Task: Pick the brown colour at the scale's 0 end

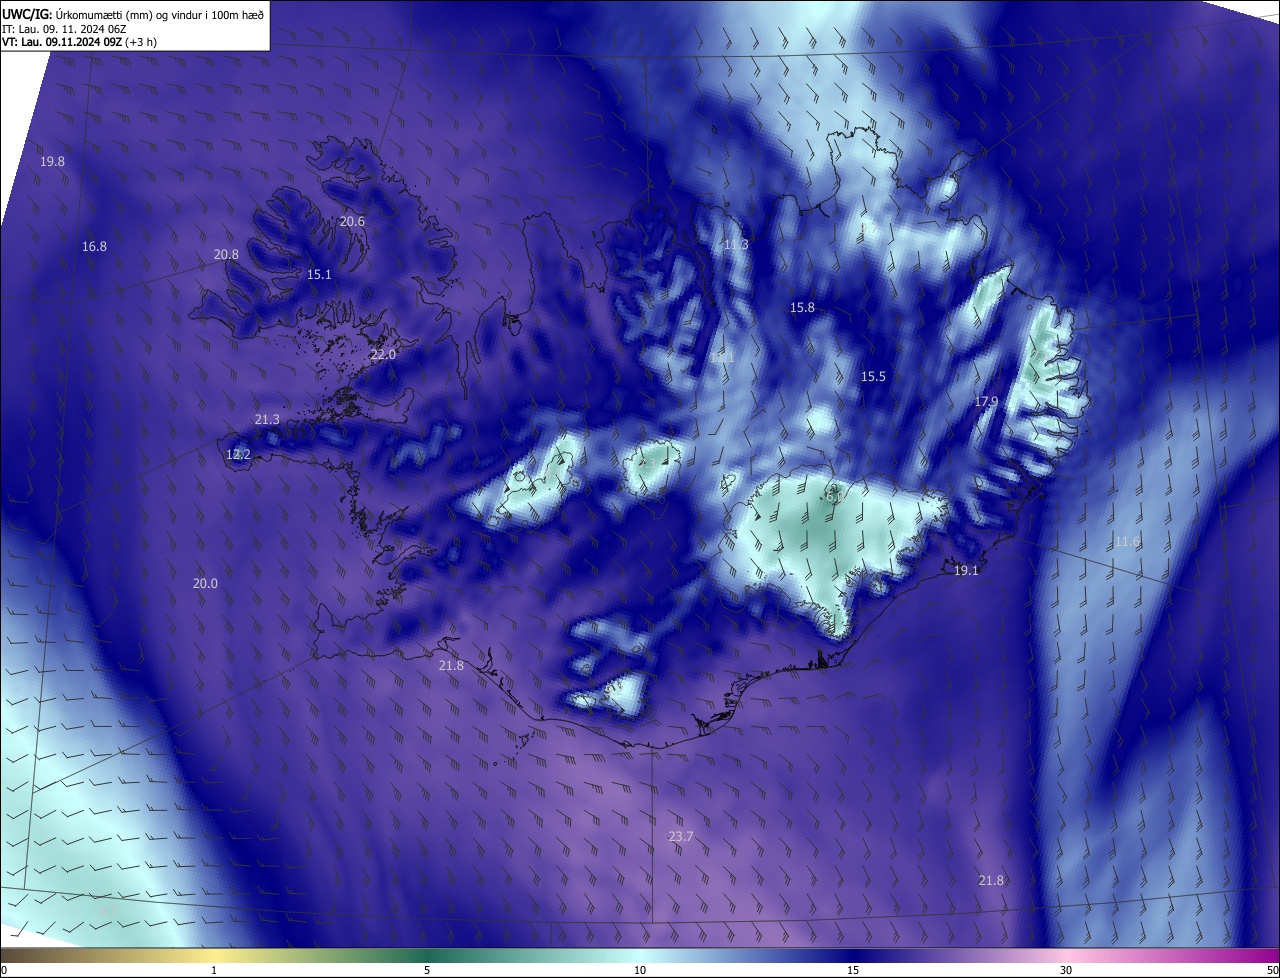Action: (x=5, y=955)
